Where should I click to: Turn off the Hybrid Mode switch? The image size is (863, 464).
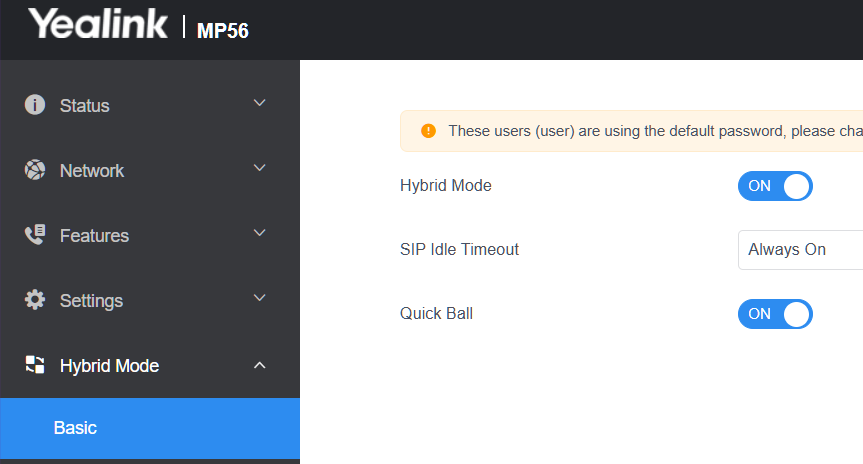click(x=775, y=186)
